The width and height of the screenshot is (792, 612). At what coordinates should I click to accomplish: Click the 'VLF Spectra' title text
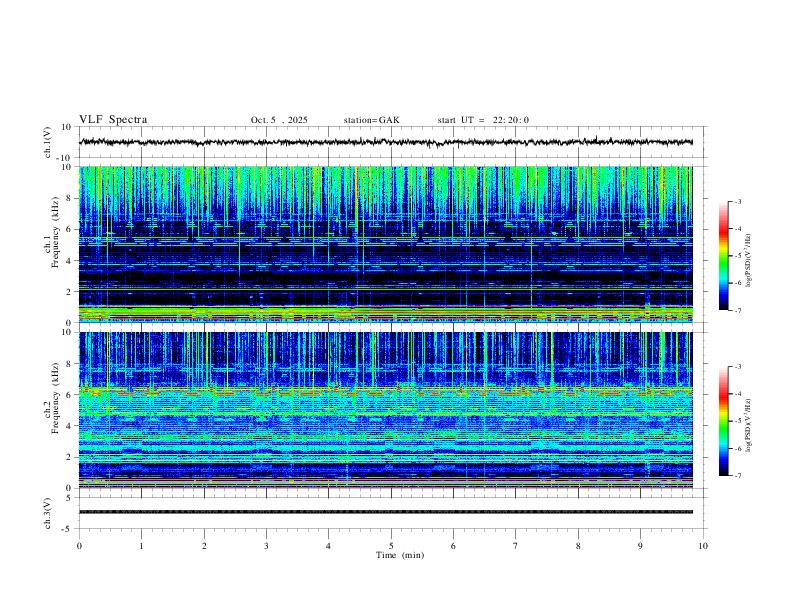[113, 120]
